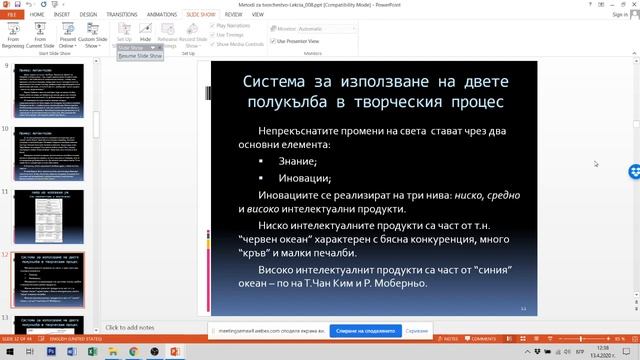Select slide 12 thumbnail
Screen dimensions: 640x360
point(48,280)
